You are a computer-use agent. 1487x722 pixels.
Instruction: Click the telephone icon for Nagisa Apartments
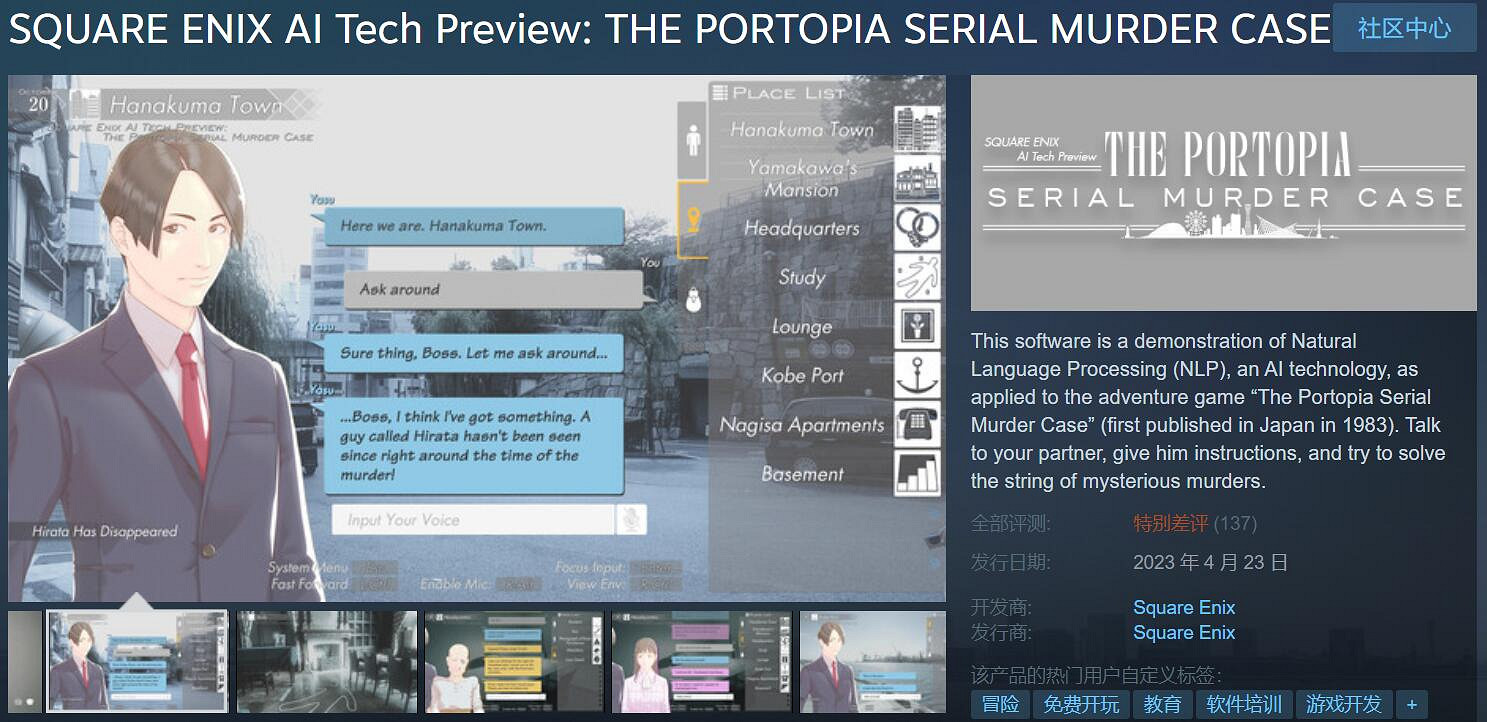coord(916,424)
